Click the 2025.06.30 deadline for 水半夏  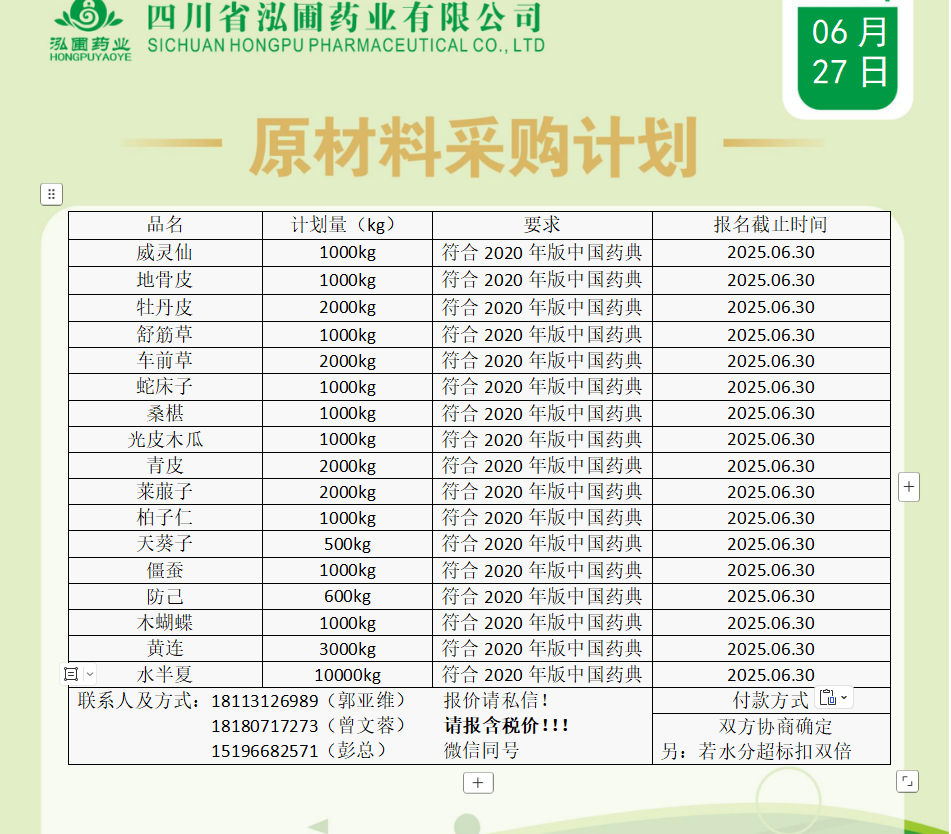pos(771,674)
